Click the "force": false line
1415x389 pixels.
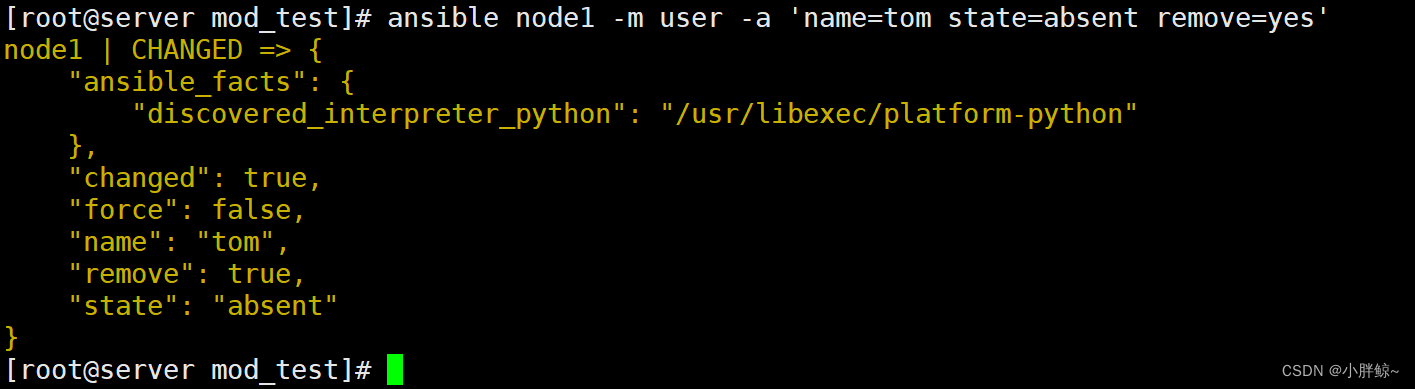(187, 210)
